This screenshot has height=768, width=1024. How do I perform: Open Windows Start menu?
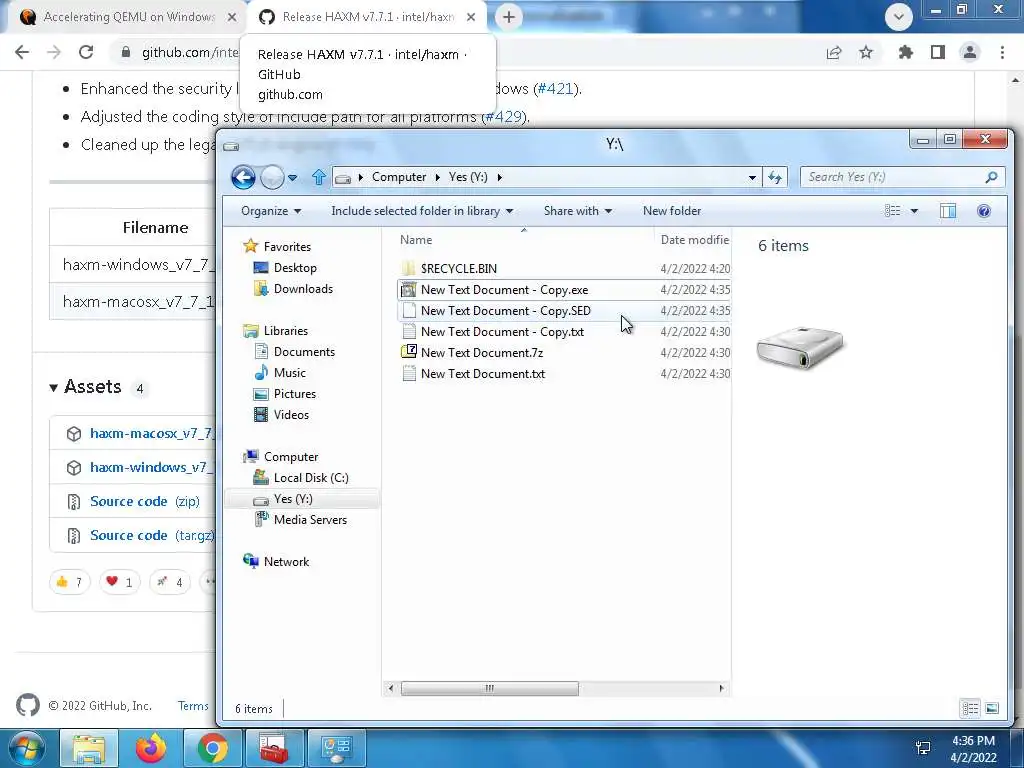pos(26,748)
